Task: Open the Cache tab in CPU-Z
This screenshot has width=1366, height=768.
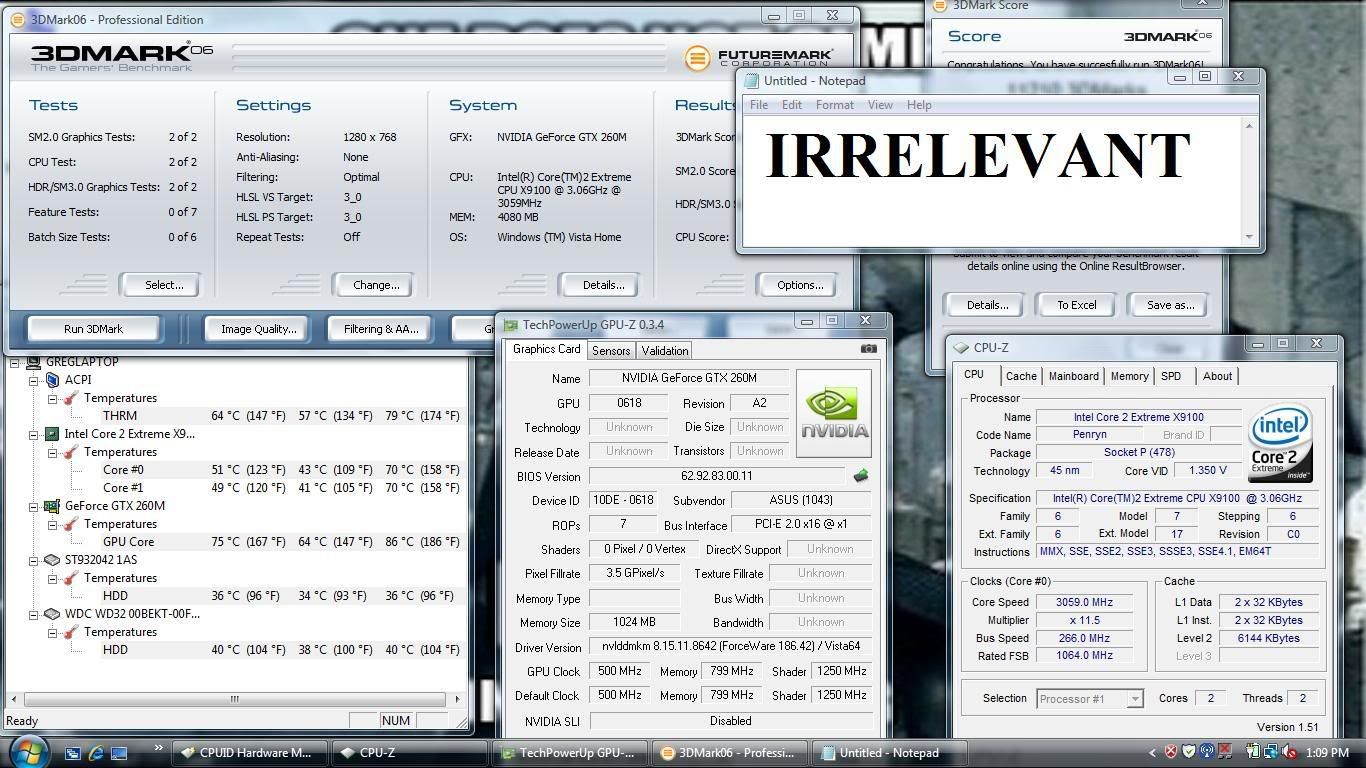Action: 1021,377
